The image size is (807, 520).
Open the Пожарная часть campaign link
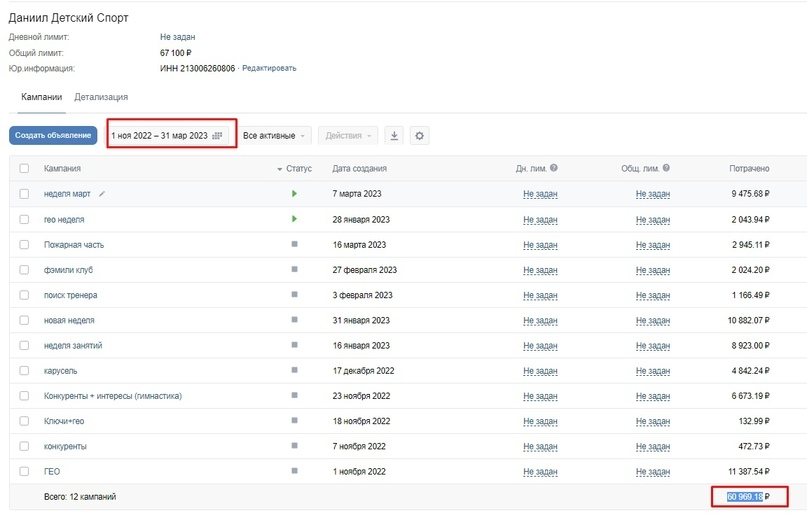tap(74, 245)
